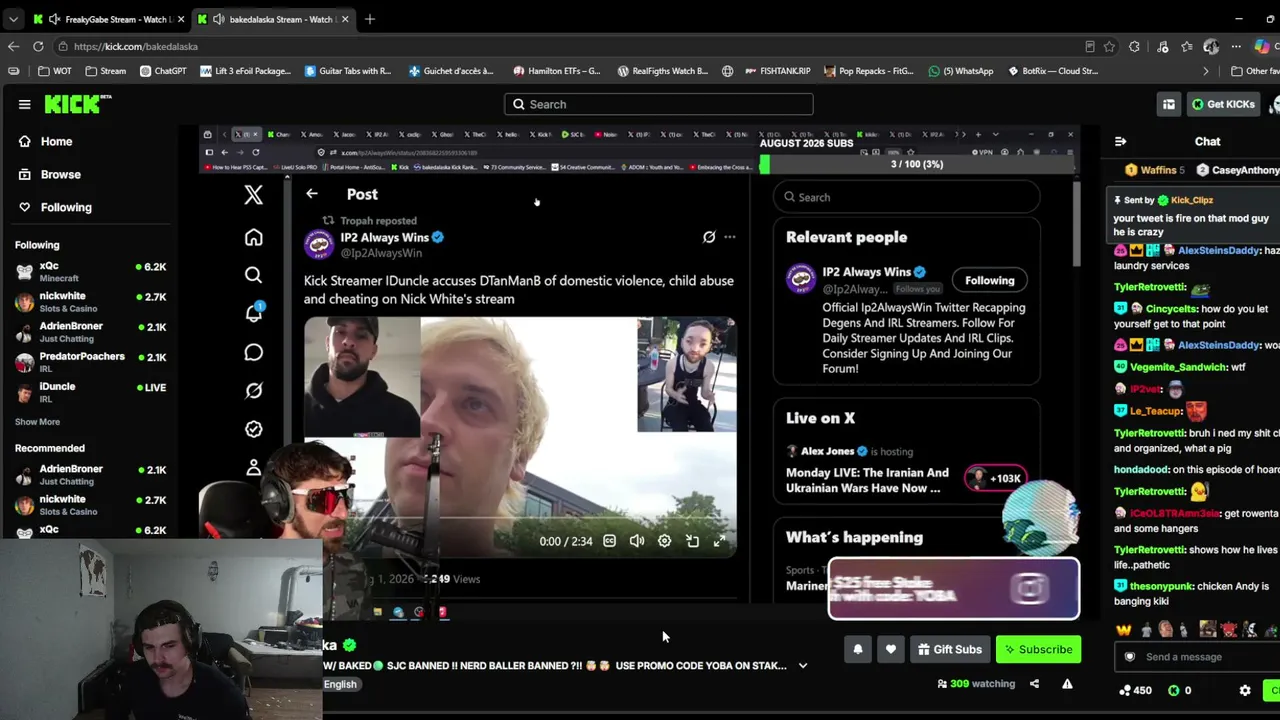Image resolution: width=1280 pixels, height=720 pixels.
Task: Open channel points balance showing 450
Action: tap(1135, 690)
